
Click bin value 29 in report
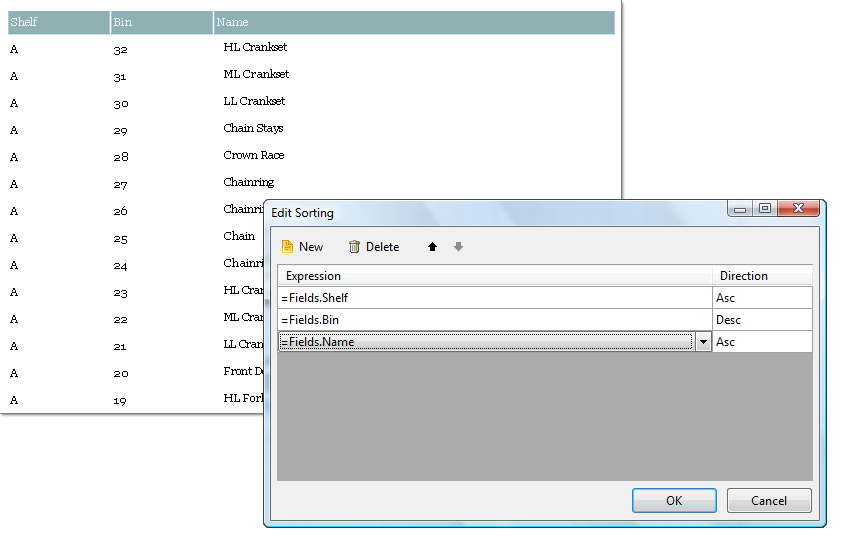tap(120, 131)
